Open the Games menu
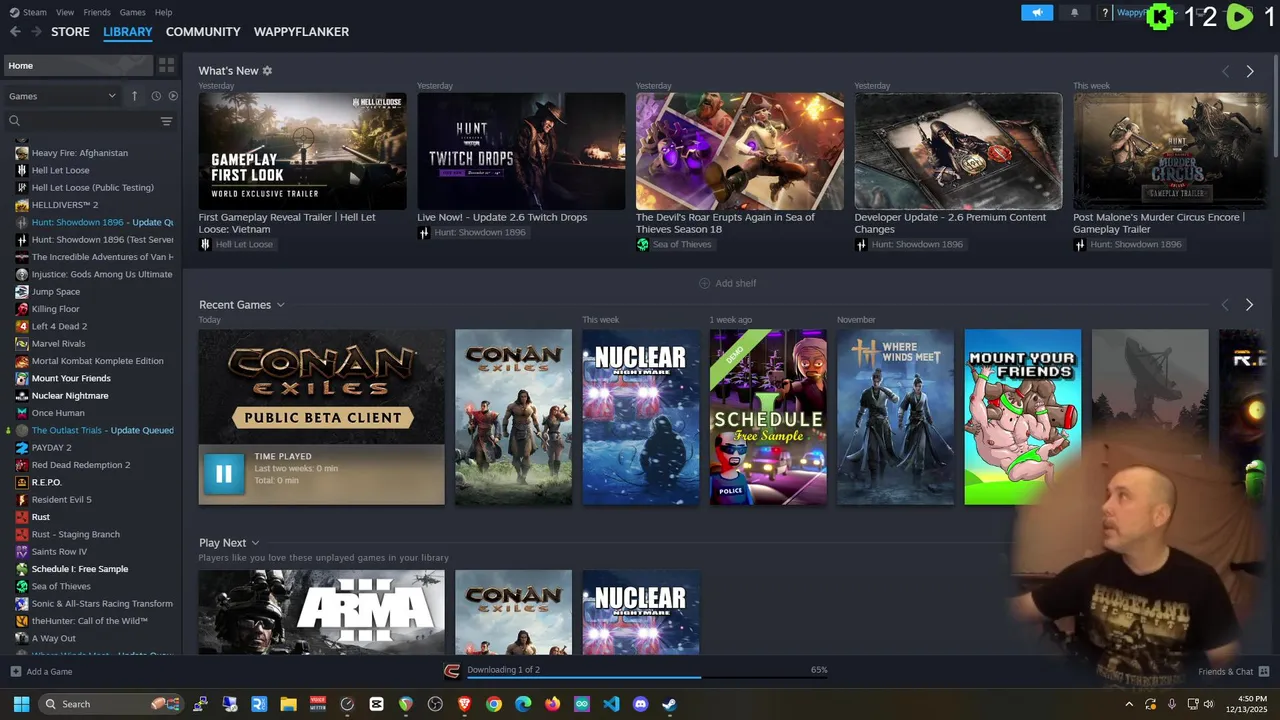The width and height of the screenshot is (1280, 720). 132,12
